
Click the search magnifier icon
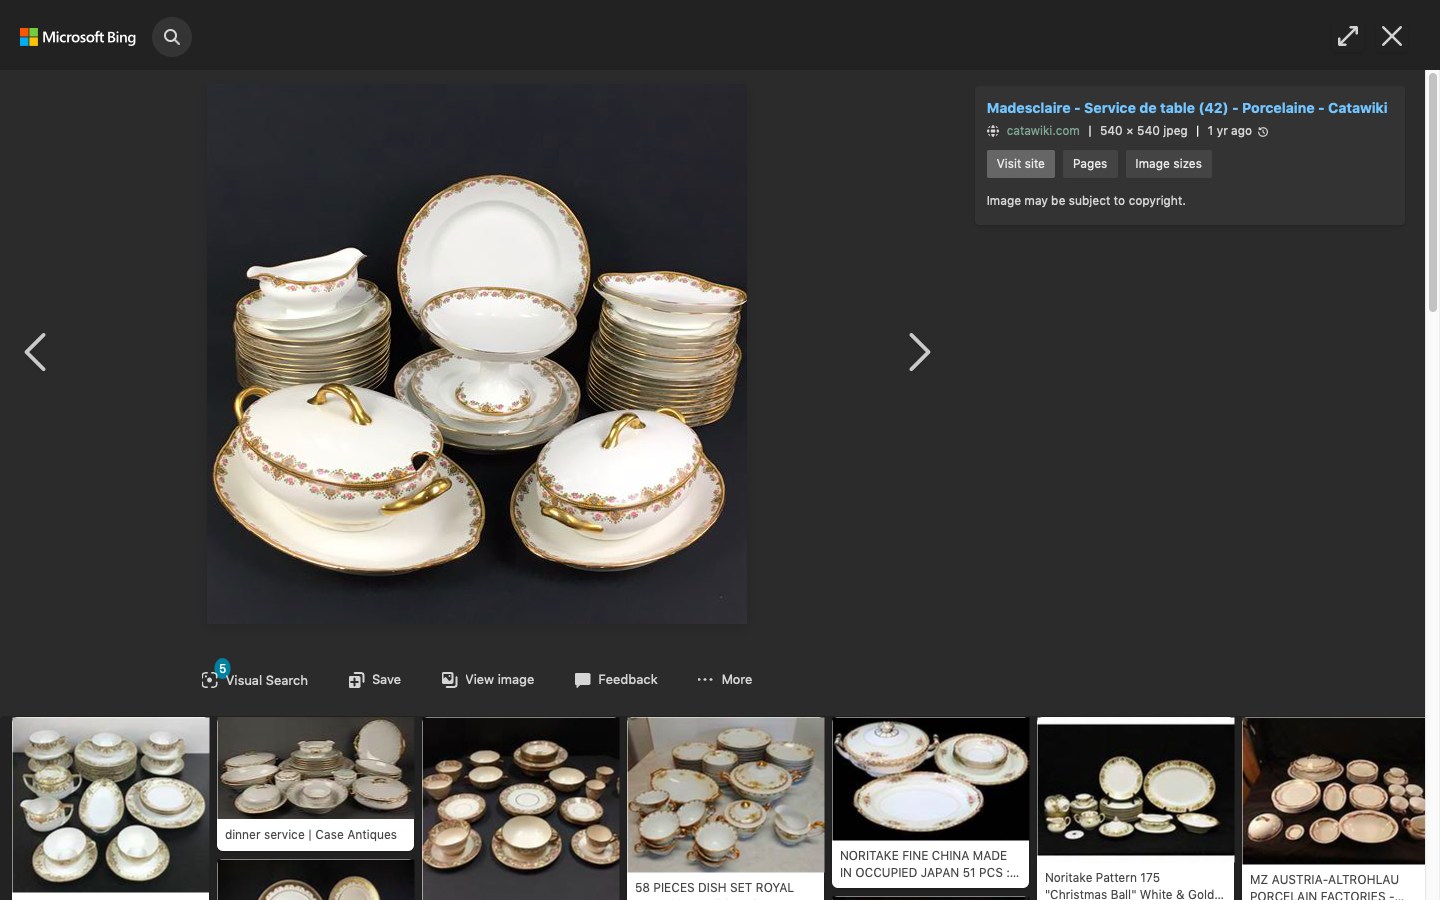(172, 37)
